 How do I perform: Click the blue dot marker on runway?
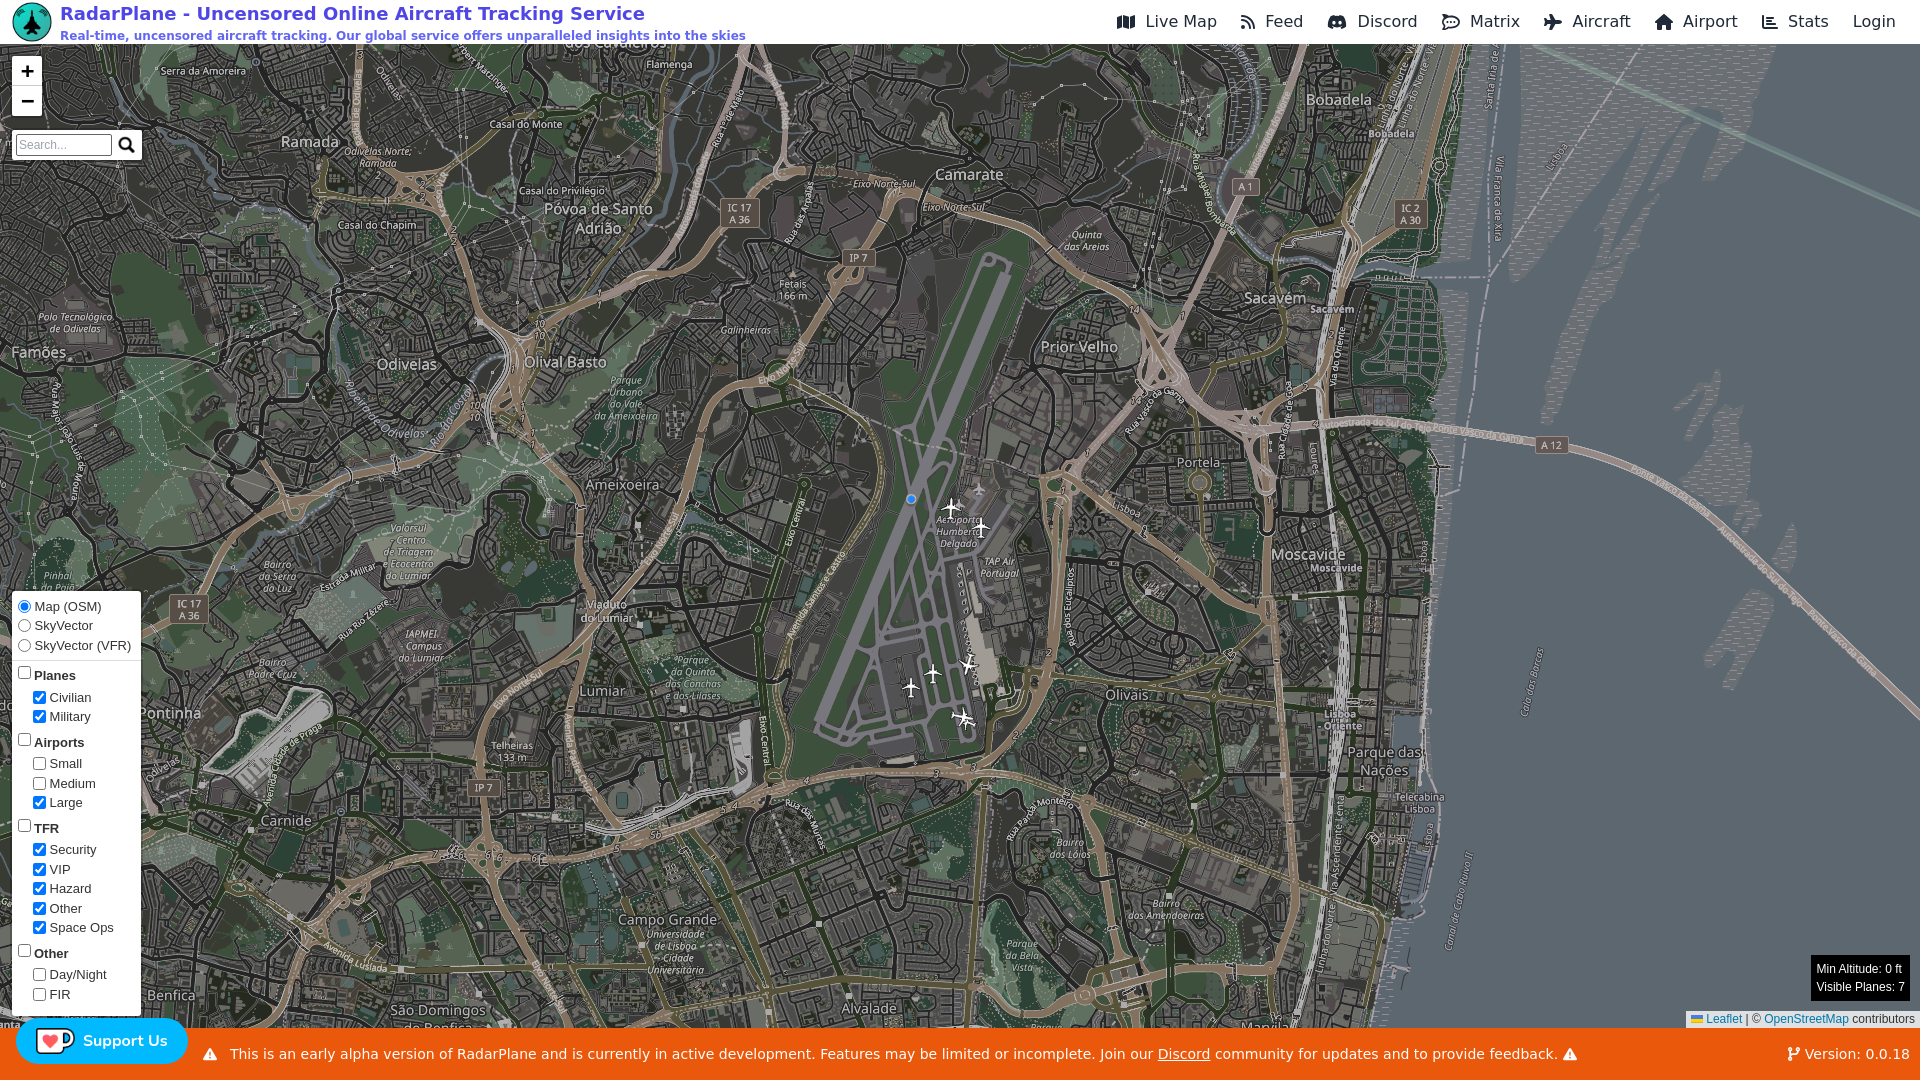pyautogui.click(x=911, y=499)
